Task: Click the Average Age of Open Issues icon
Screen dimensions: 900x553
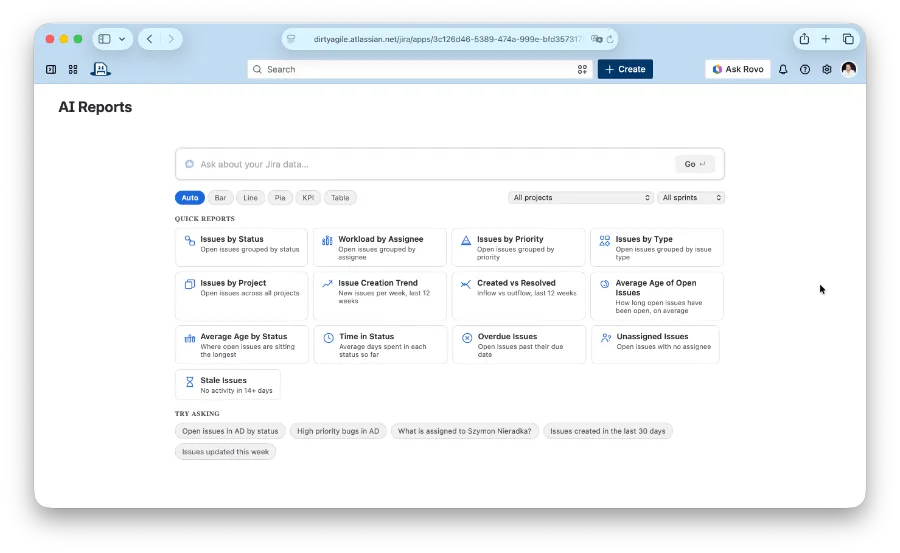Action: [x=604, y=284]
